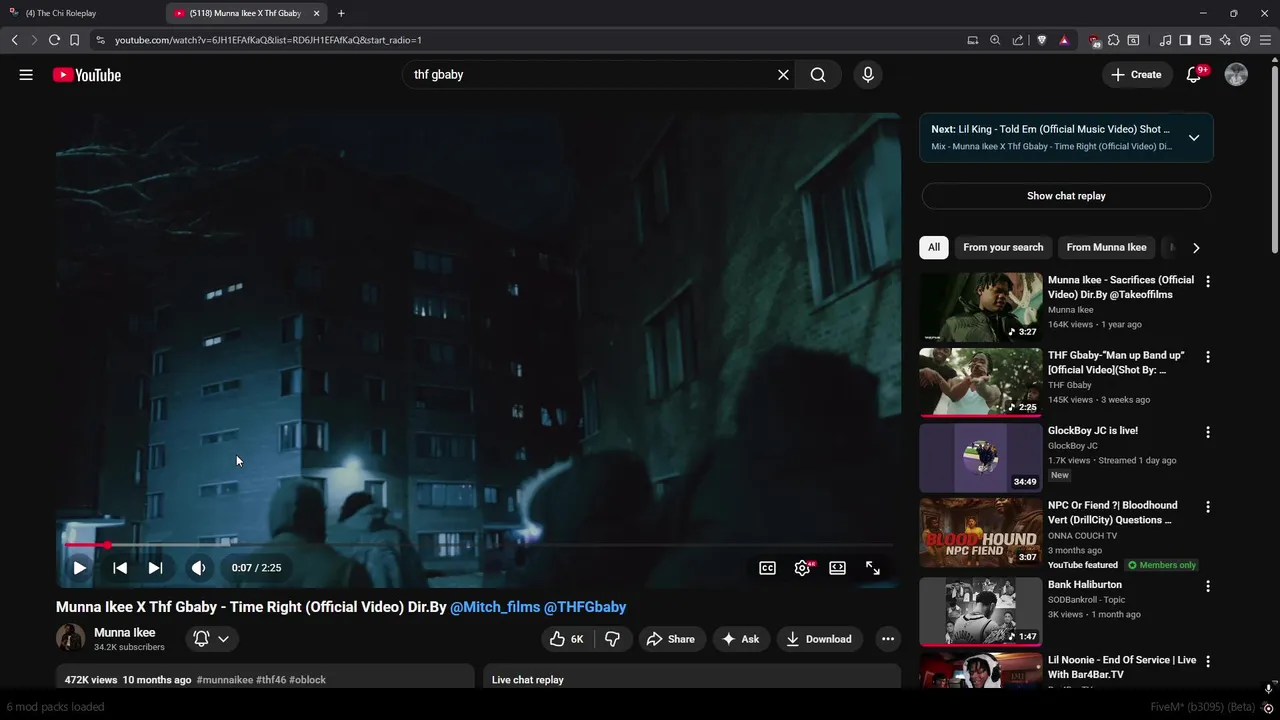Clear the search box text
The width and height of the screenshot is (1280, 720).
(783, 75)
